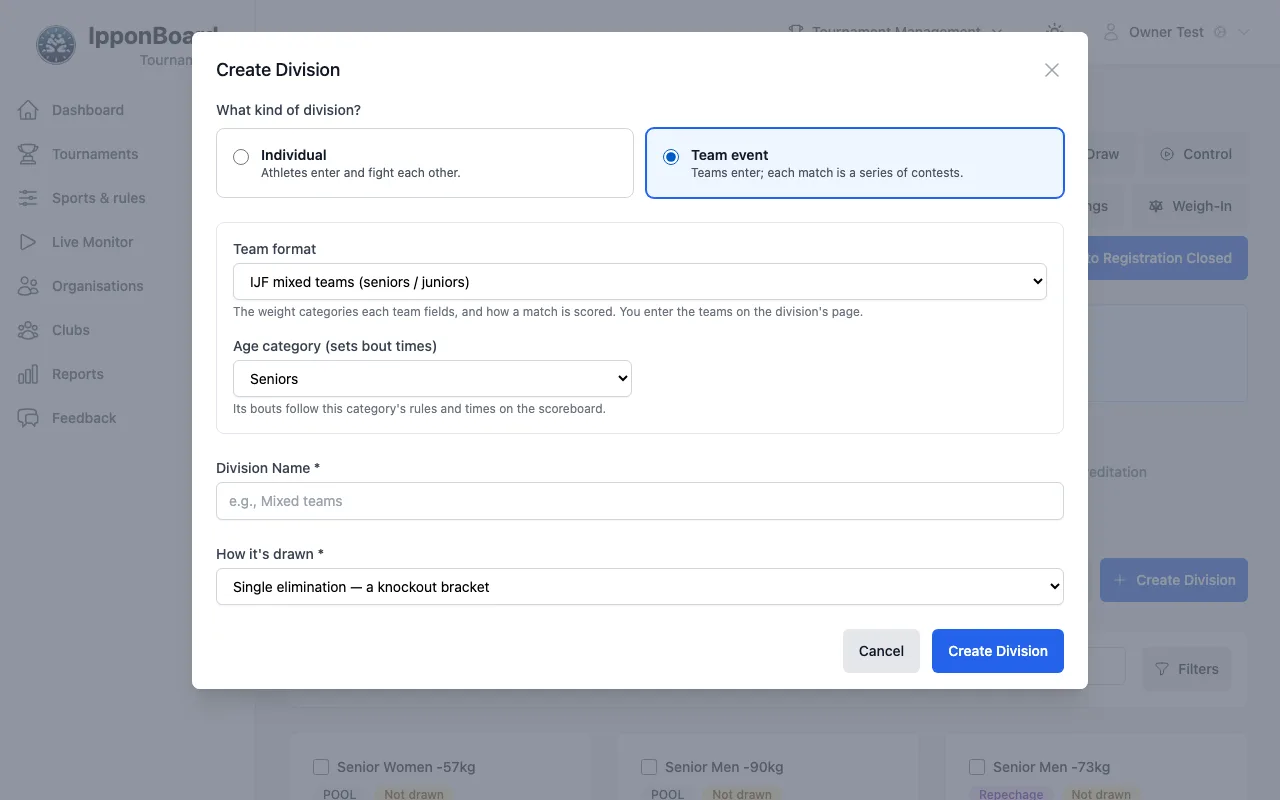The image size is (1280, 800).
Task: Click the dimmed page's Create Division button
Action: (x=1174, y=580)
